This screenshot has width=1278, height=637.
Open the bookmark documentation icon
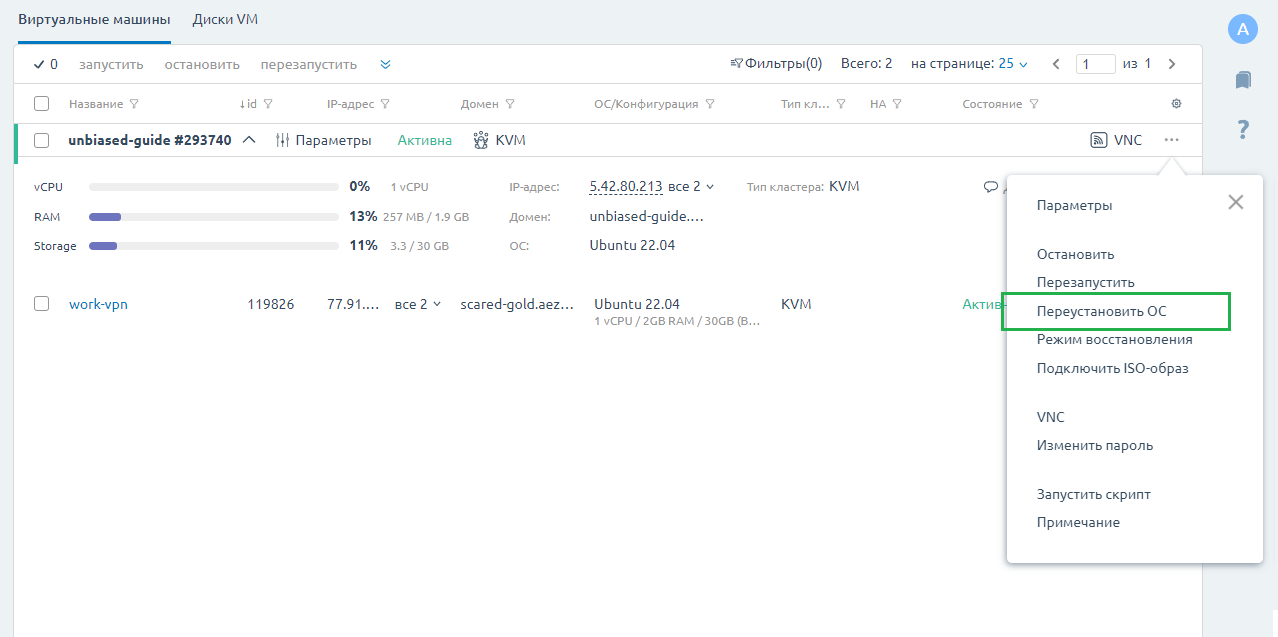click(1242, 80)
